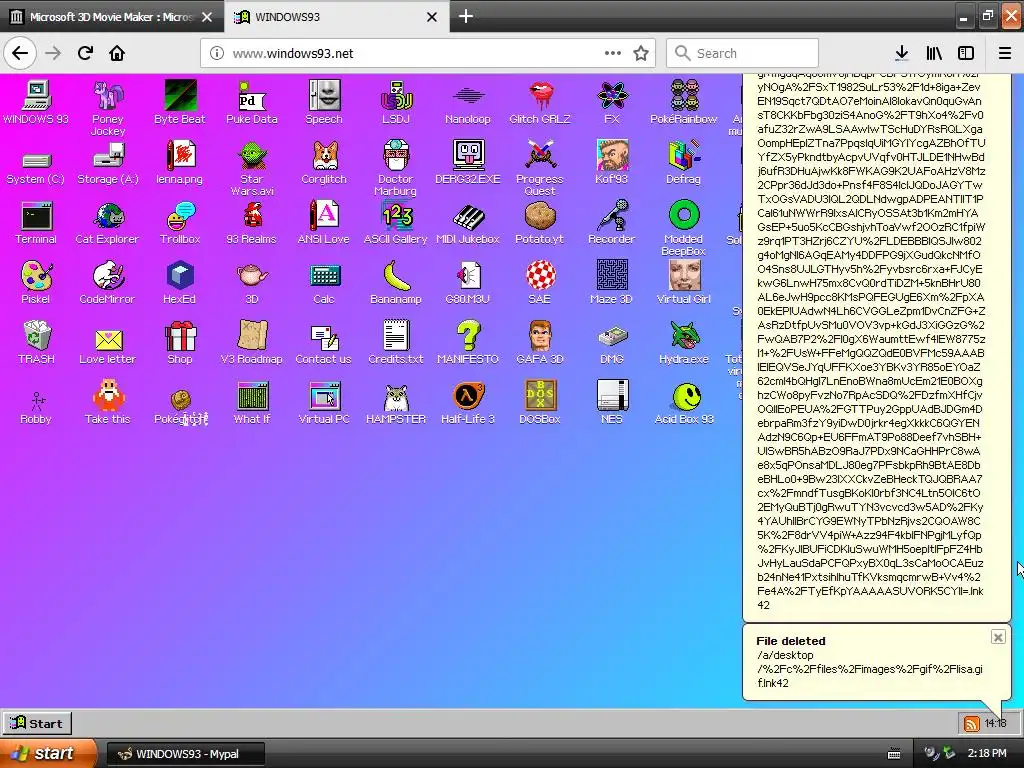Launch Calc calculator icon
Screen dimensions: 1024x768
pos(324,276)
